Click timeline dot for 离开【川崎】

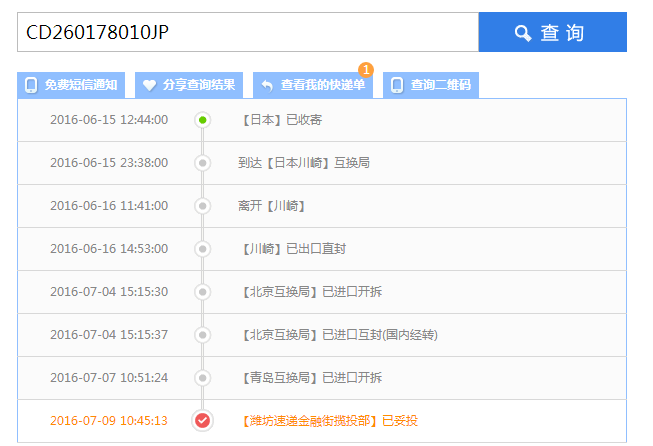[x=202, y=206]
